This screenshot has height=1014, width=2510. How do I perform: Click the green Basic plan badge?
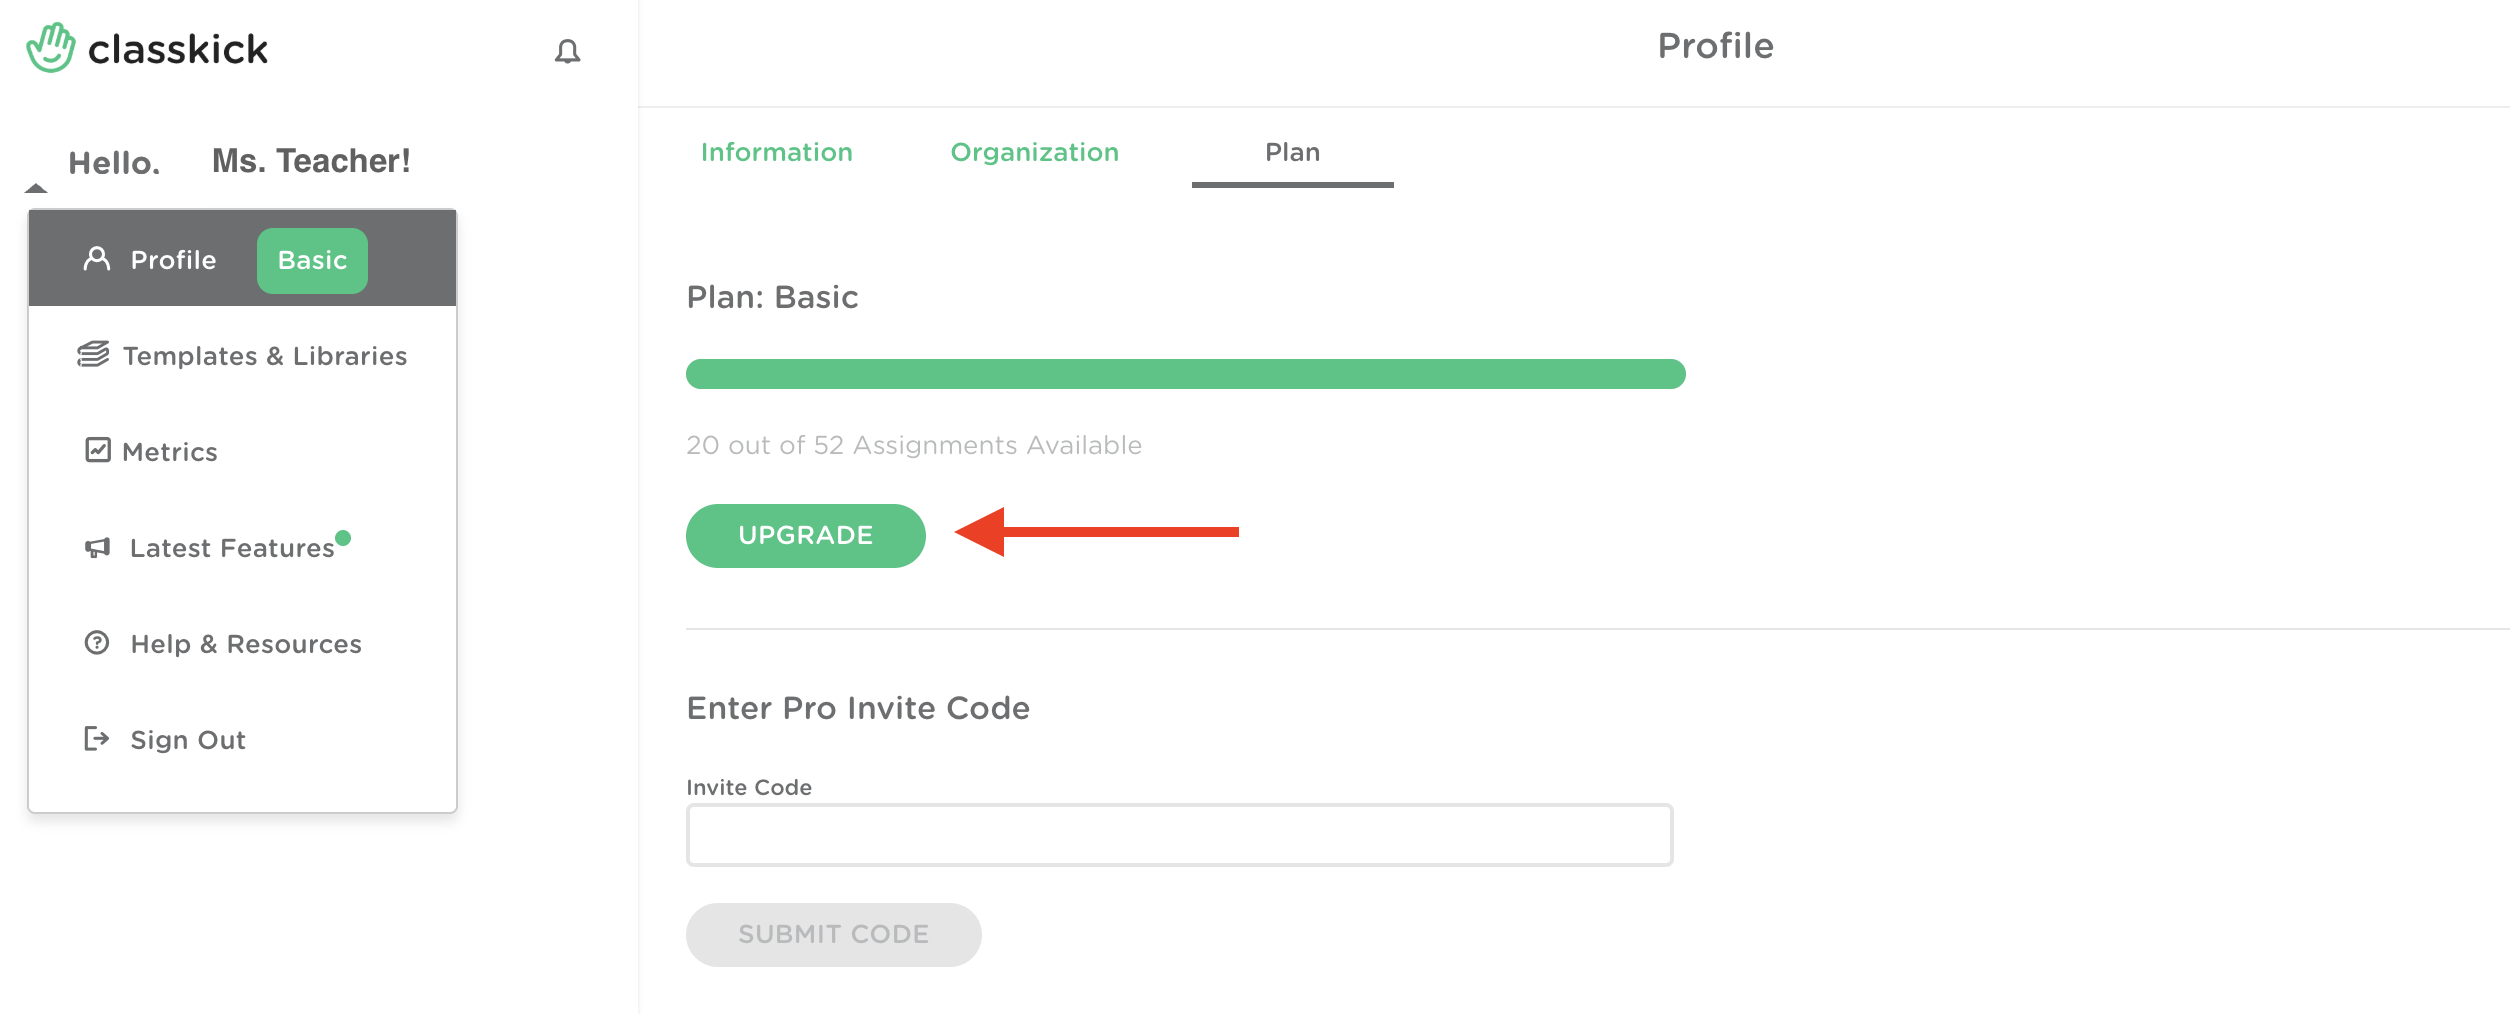312,260
